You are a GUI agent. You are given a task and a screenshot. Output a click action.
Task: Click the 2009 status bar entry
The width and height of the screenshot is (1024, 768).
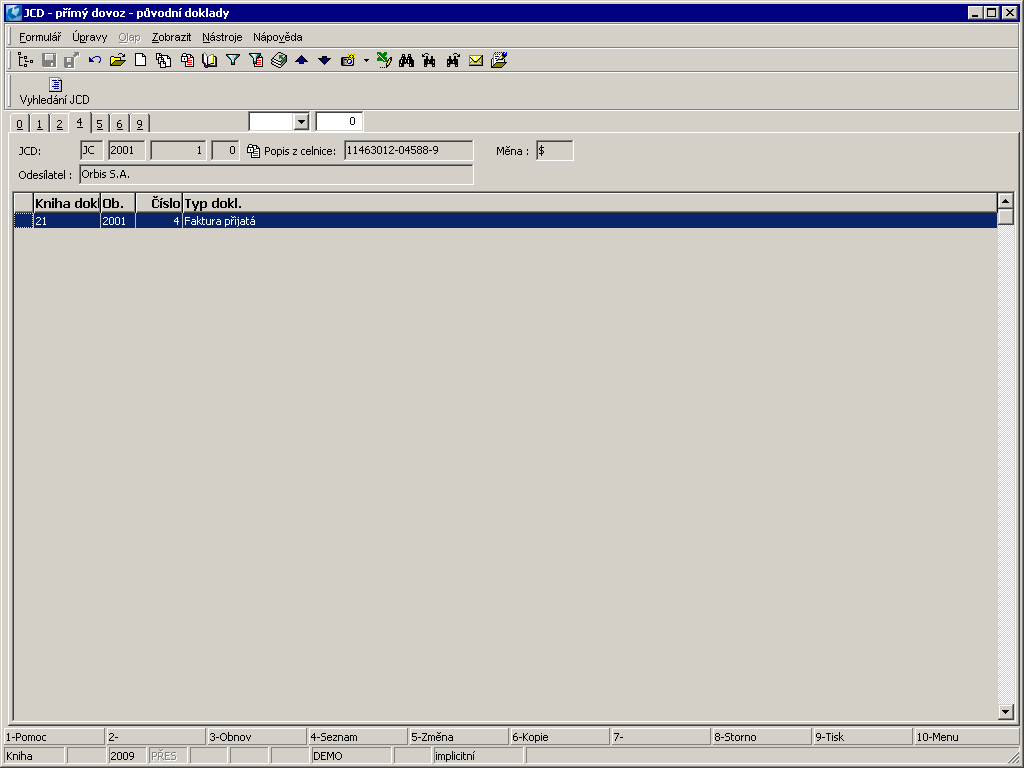pos(127,756)
